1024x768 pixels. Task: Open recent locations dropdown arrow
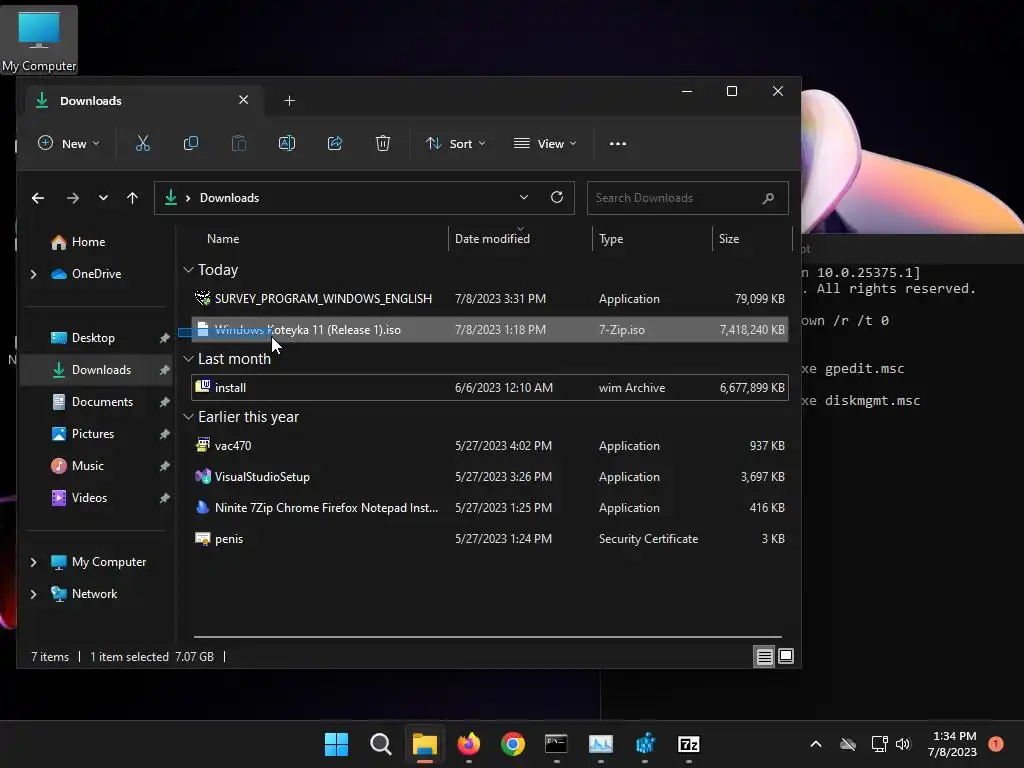point(103,198)
